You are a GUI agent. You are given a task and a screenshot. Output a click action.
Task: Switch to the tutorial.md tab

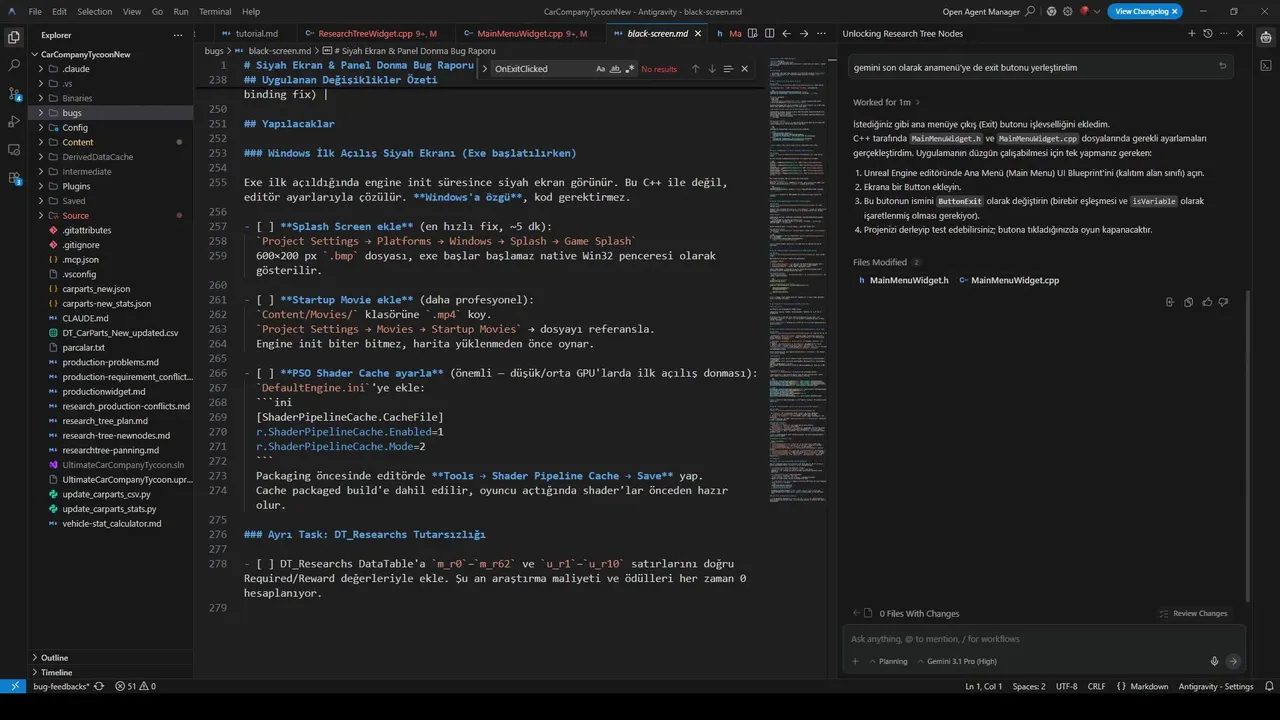pos(257,33)
